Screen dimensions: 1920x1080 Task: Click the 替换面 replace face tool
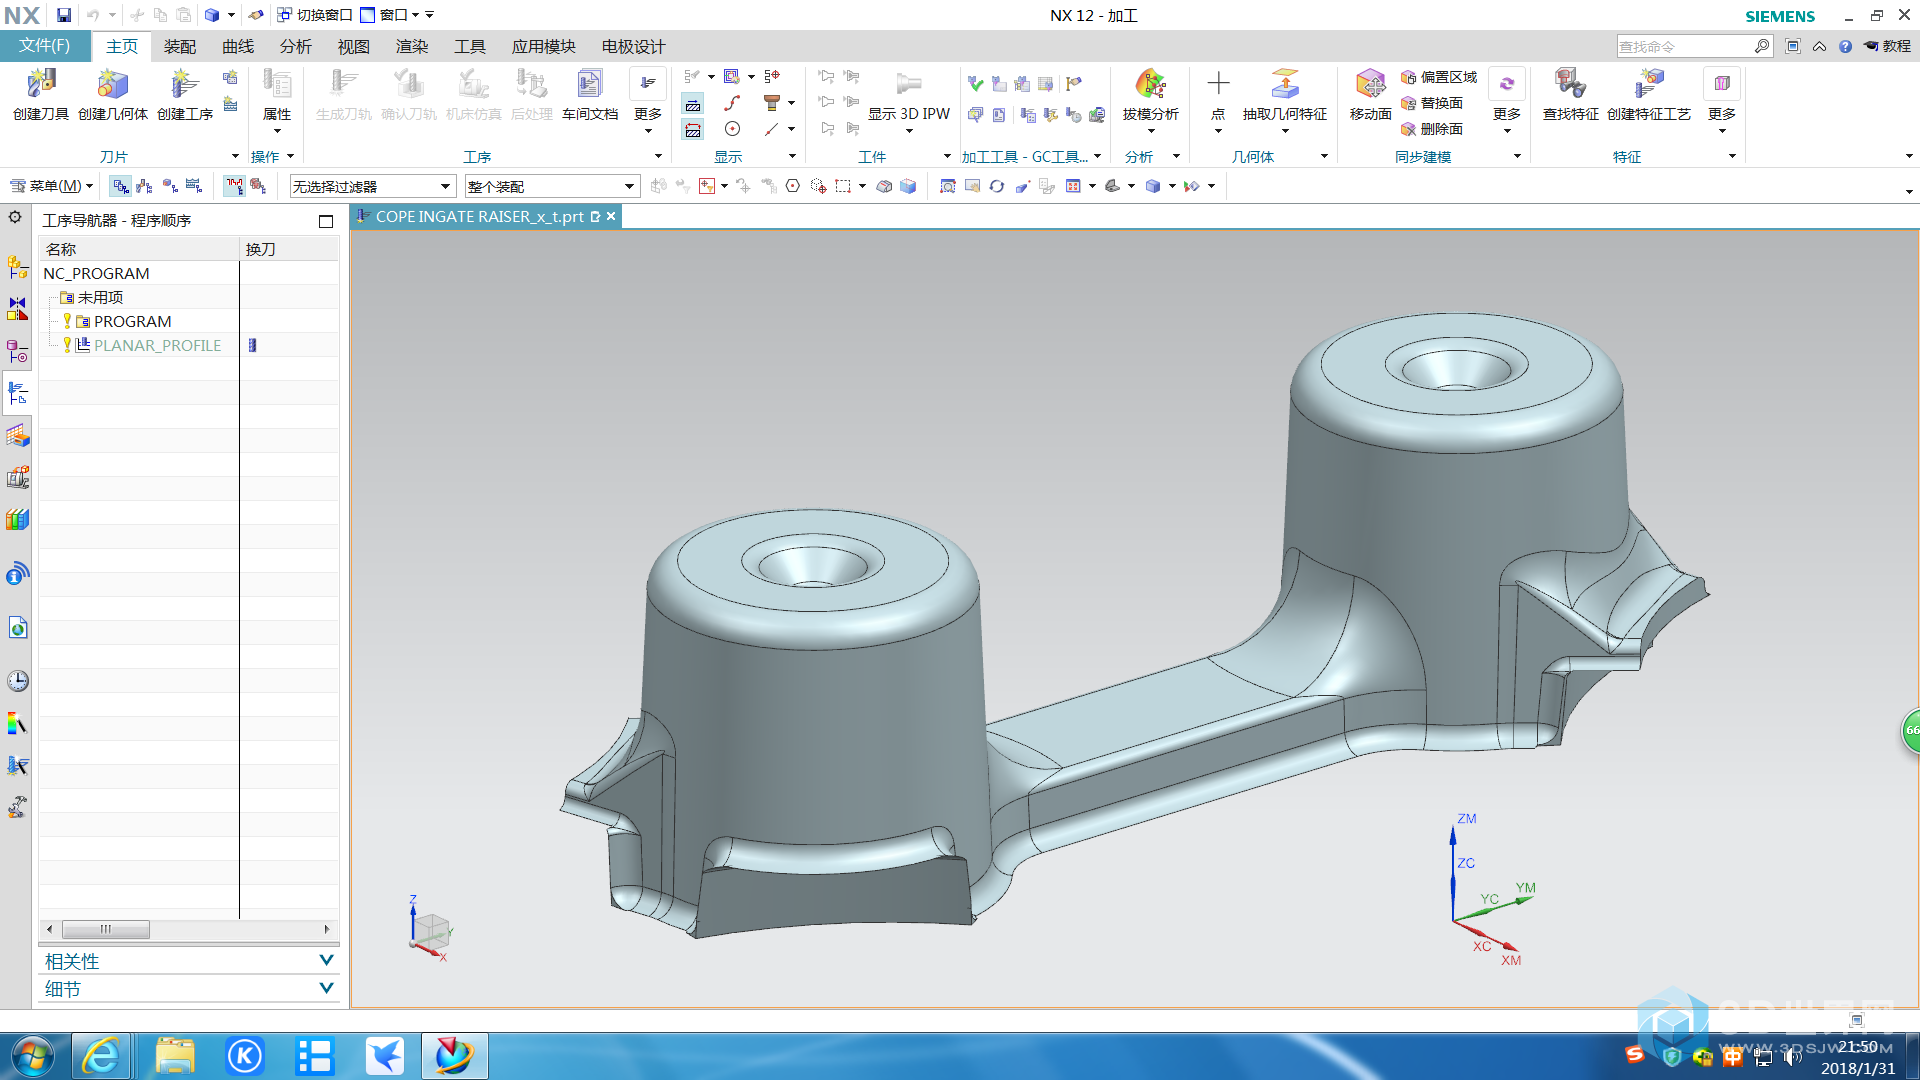click(x=1432, y=103)
